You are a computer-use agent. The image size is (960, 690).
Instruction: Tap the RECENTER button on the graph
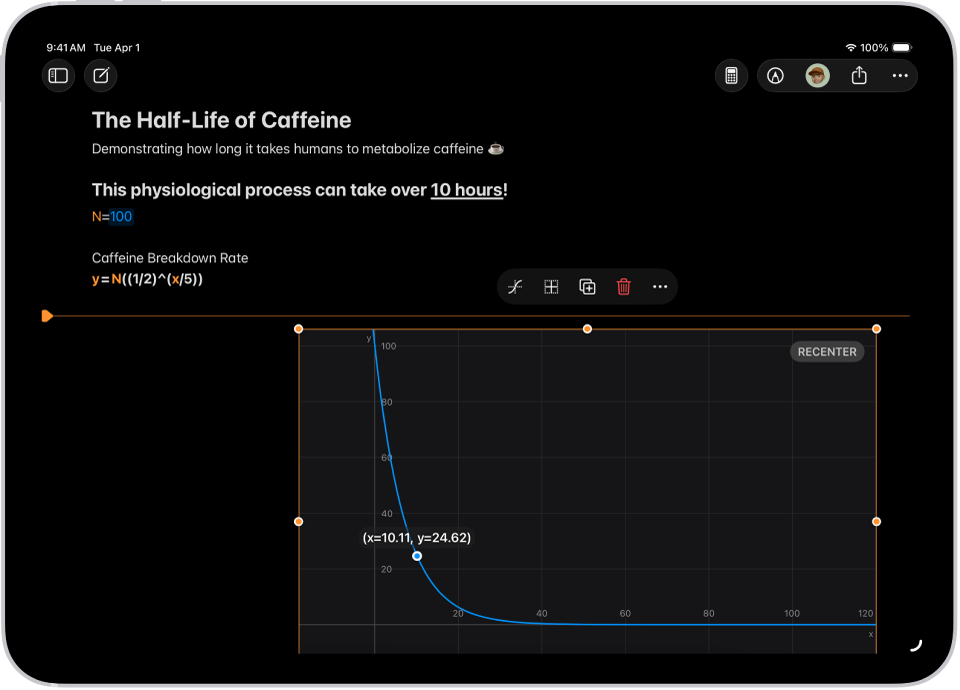(x=827, y=351)
